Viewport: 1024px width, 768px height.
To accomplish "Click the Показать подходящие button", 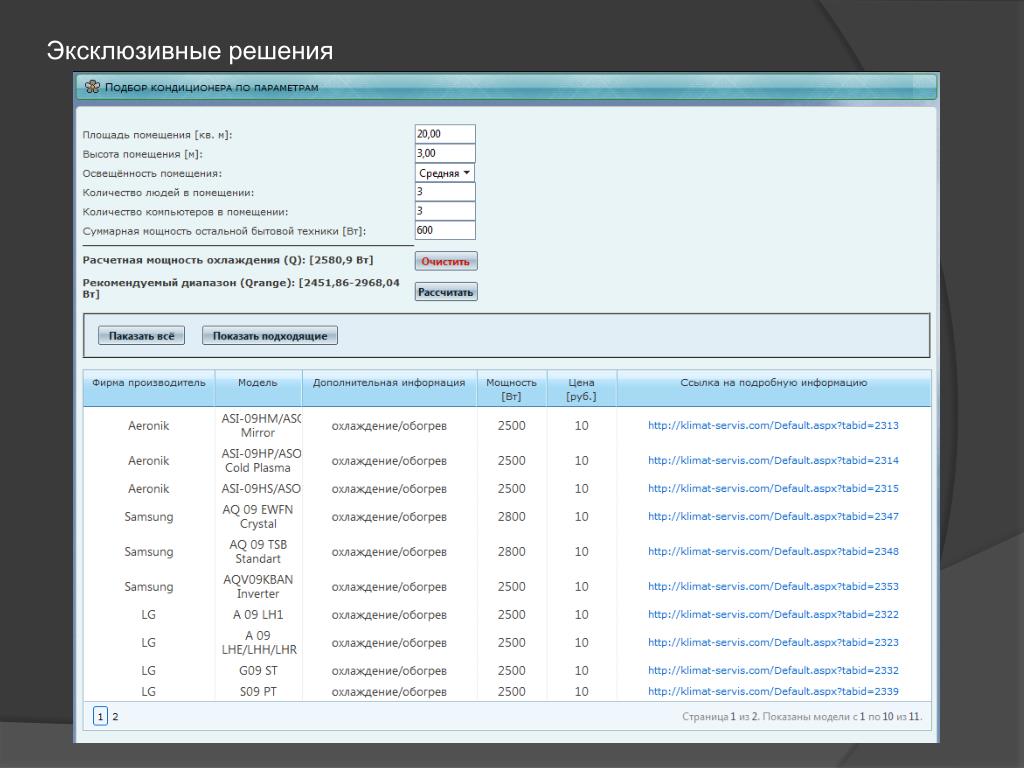I will tap(270, 336).
